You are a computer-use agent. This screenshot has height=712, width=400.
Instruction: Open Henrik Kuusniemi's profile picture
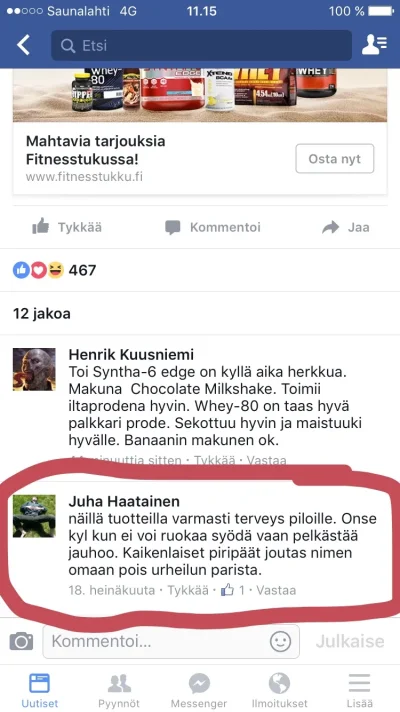[34, 370]
